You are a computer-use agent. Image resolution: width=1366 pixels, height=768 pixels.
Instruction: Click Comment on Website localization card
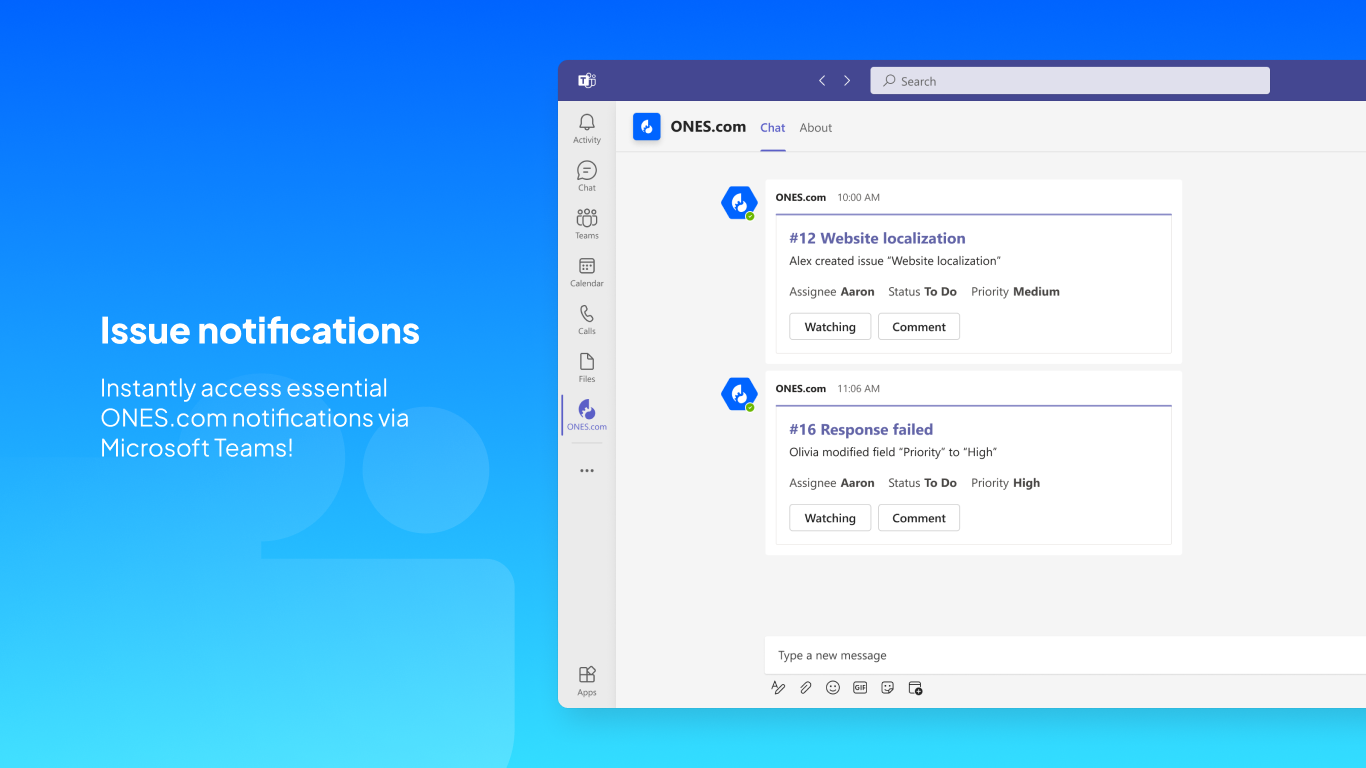click(919, 327)
